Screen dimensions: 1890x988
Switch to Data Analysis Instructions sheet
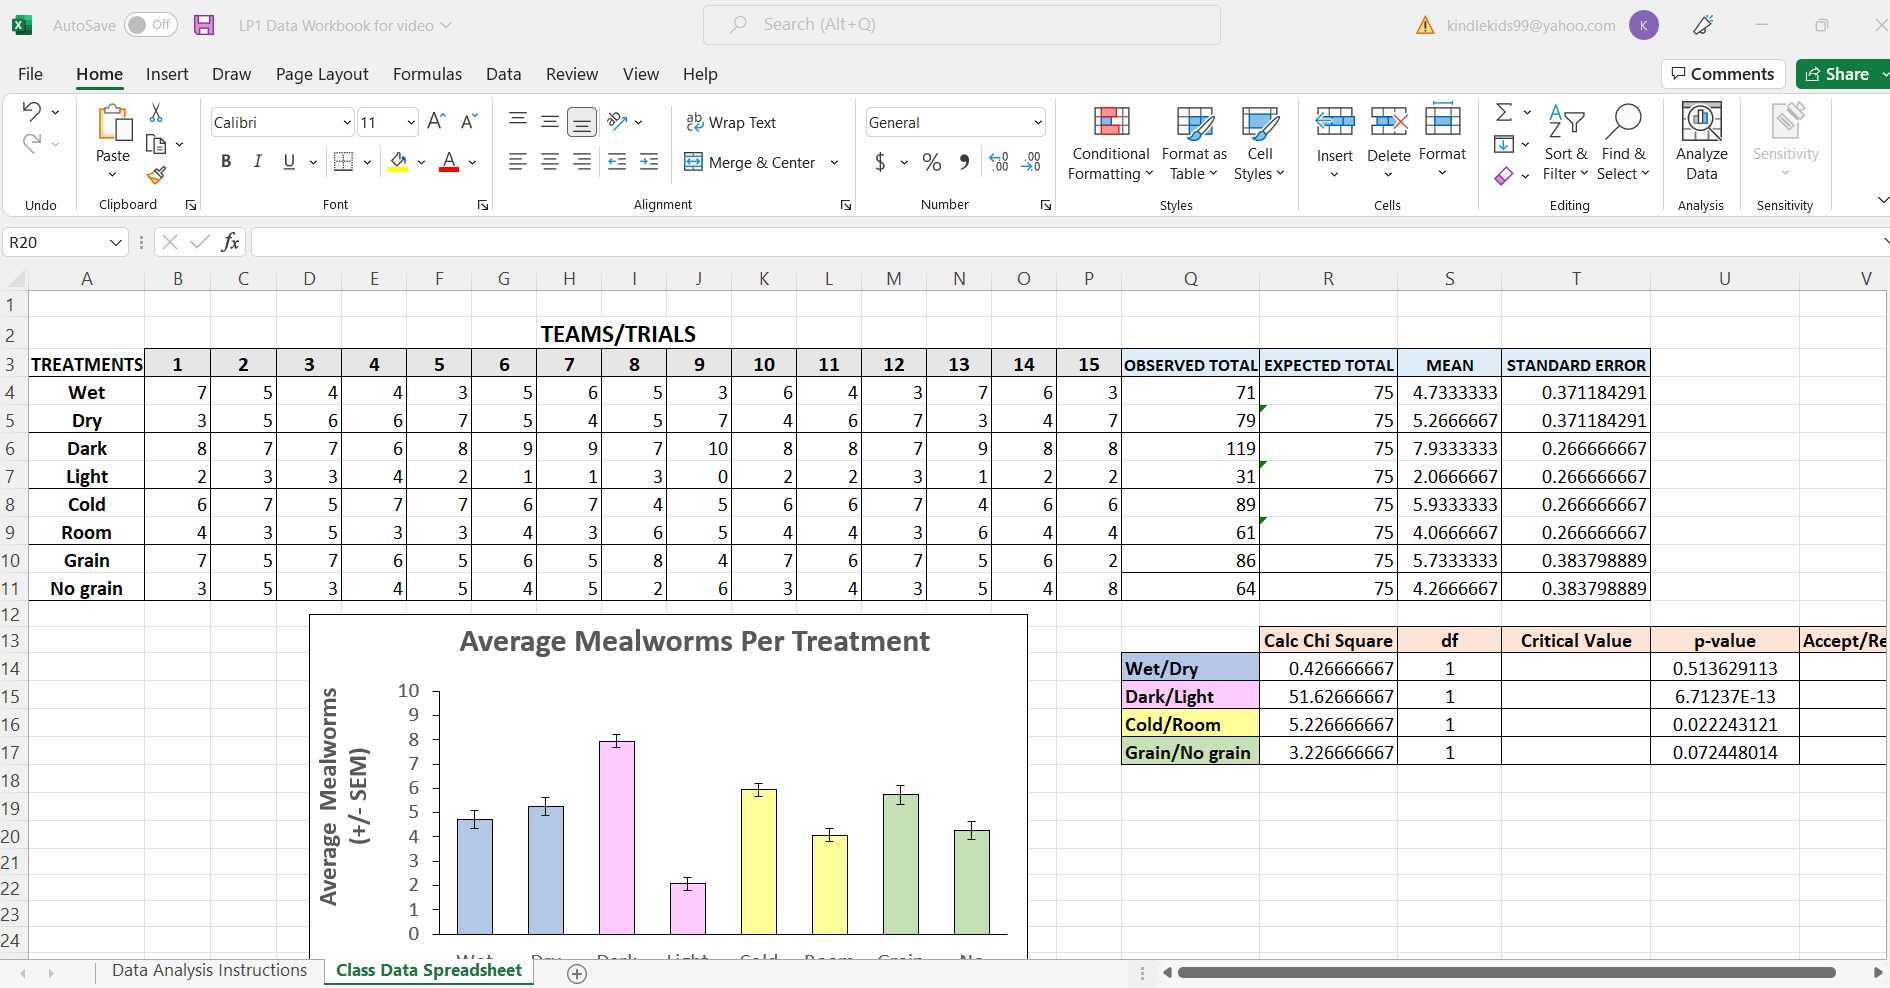tap(209, 970)
